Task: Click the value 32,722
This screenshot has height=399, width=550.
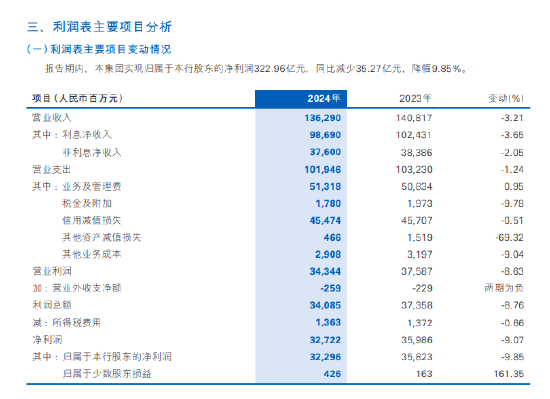Action: click(325, 340)
